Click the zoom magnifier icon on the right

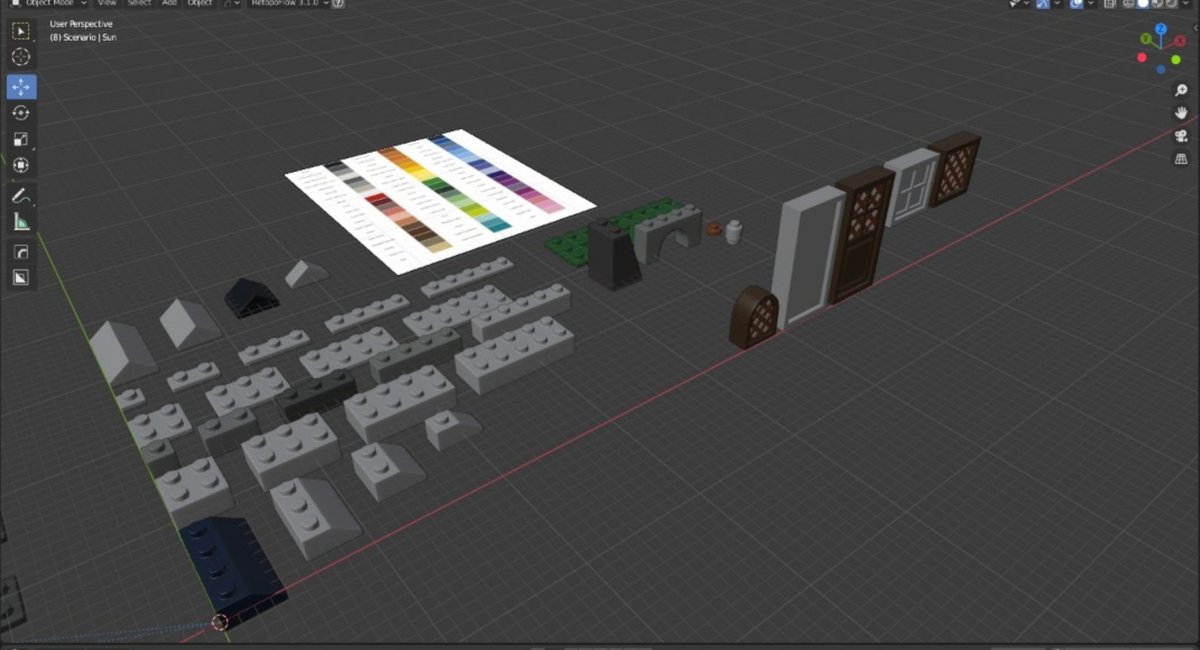point(1181,90)
